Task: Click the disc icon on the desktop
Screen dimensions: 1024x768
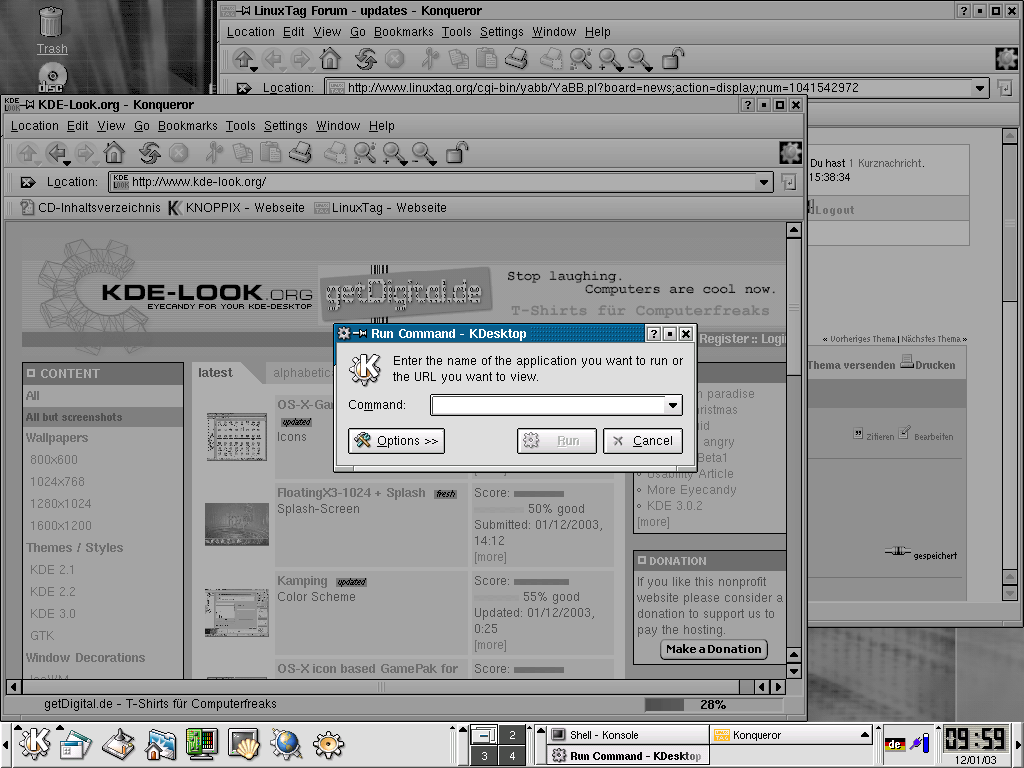Action: [x=52, y=78]
